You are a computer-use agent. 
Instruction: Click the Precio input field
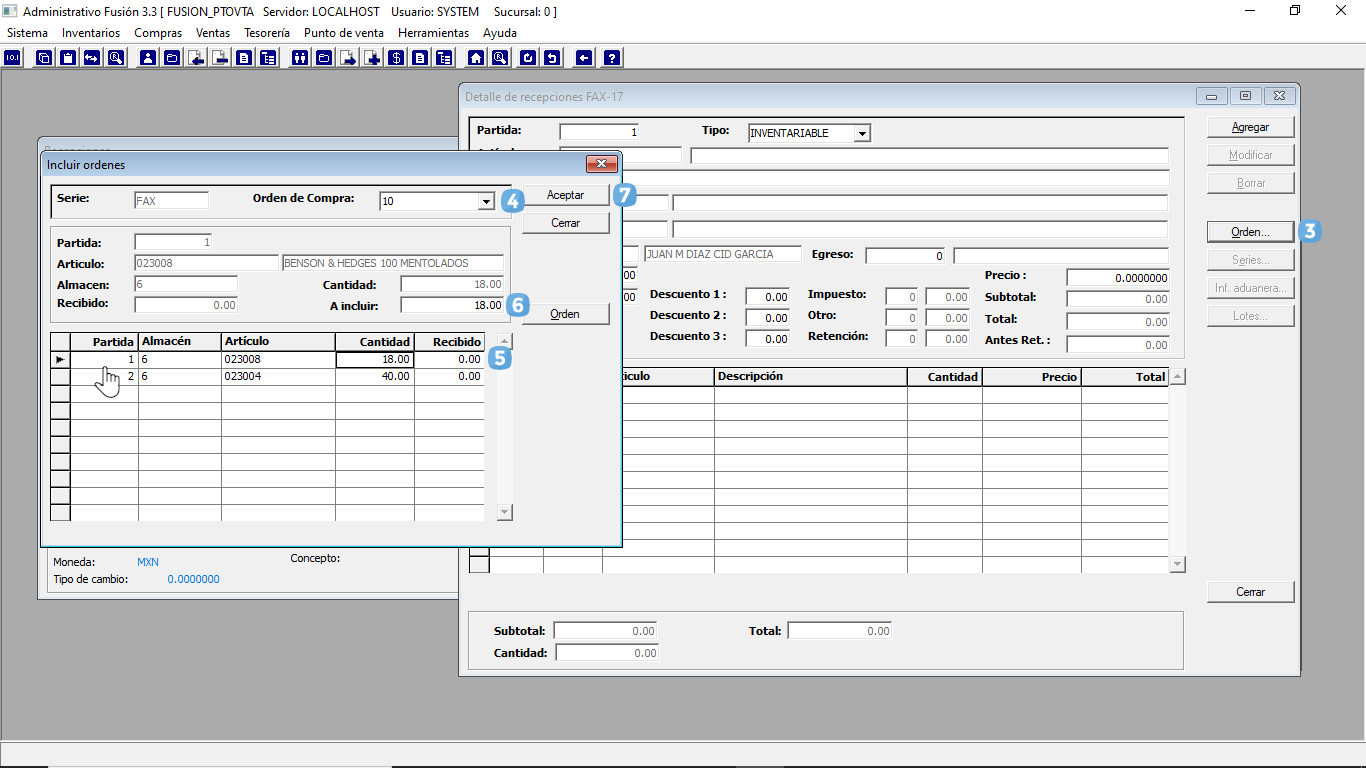pyautogui.click(x=1118, y=277)
